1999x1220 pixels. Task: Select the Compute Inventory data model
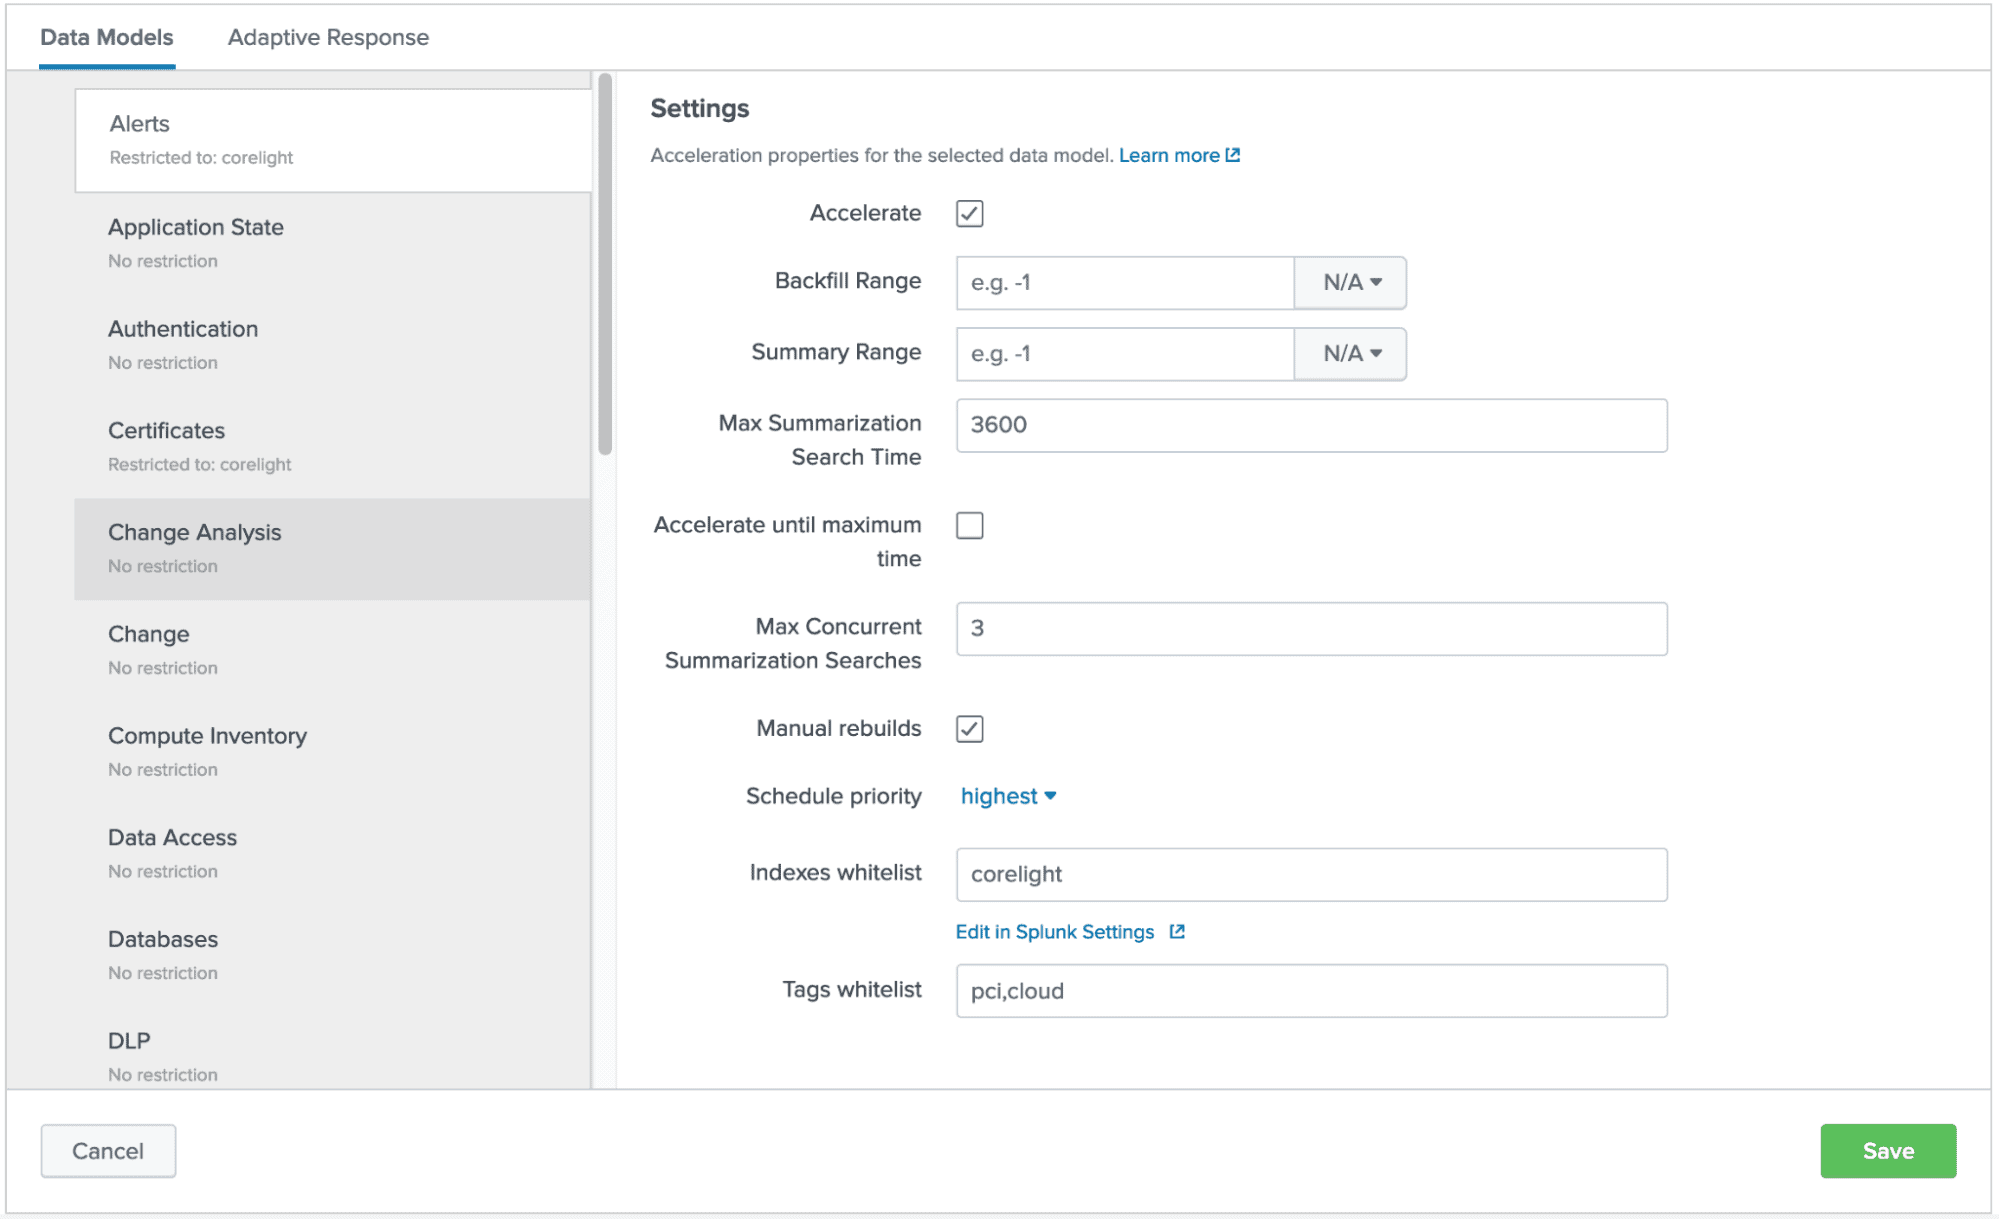[207, 735]
